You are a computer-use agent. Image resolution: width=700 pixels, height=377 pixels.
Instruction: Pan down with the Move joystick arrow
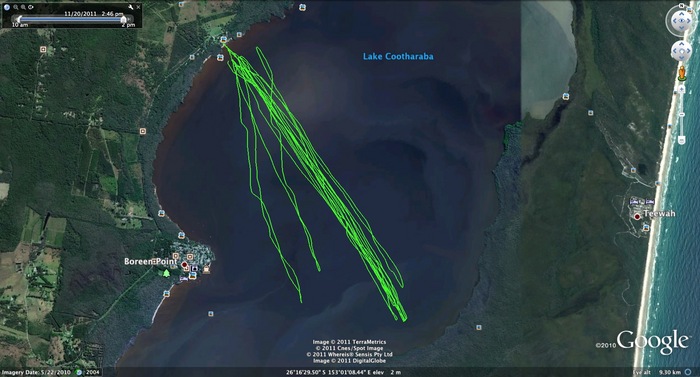[682, 58]
